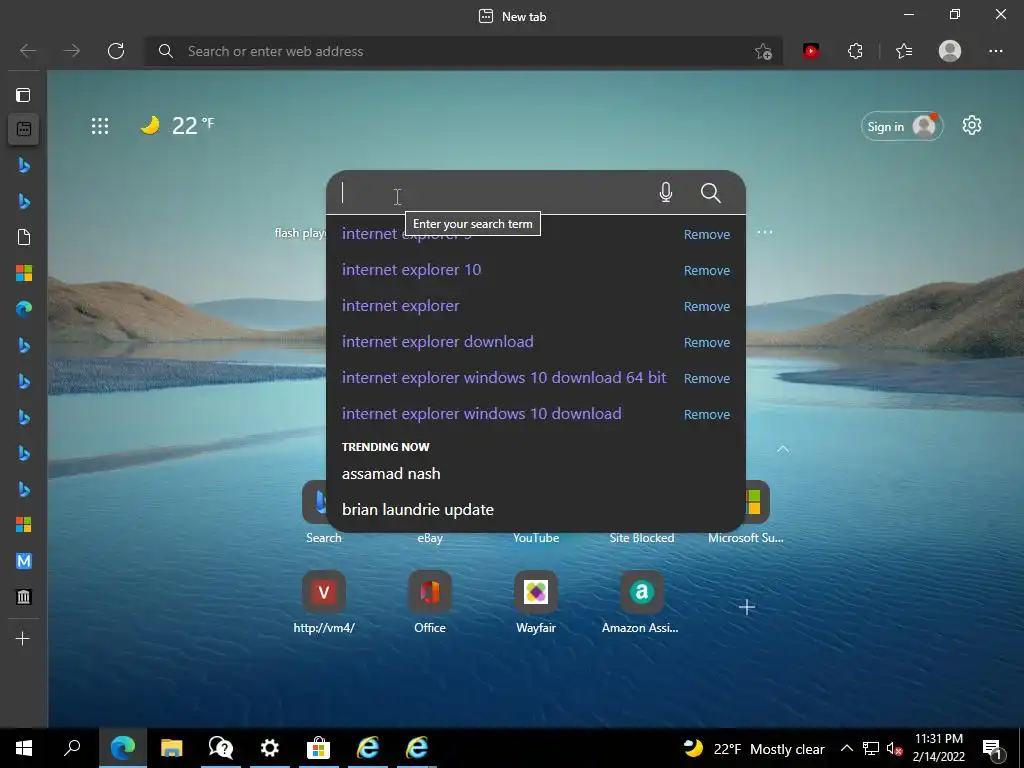Add a new tab using sidebar plus
This screenshot has height=768, width=1024.
point(23,638)
